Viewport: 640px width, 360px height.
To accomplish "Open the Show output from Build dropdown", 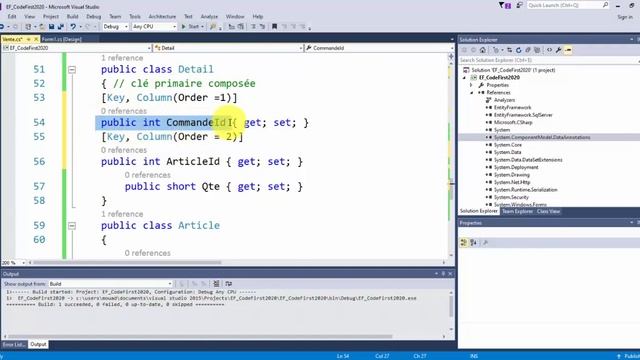I will point(111,284).
